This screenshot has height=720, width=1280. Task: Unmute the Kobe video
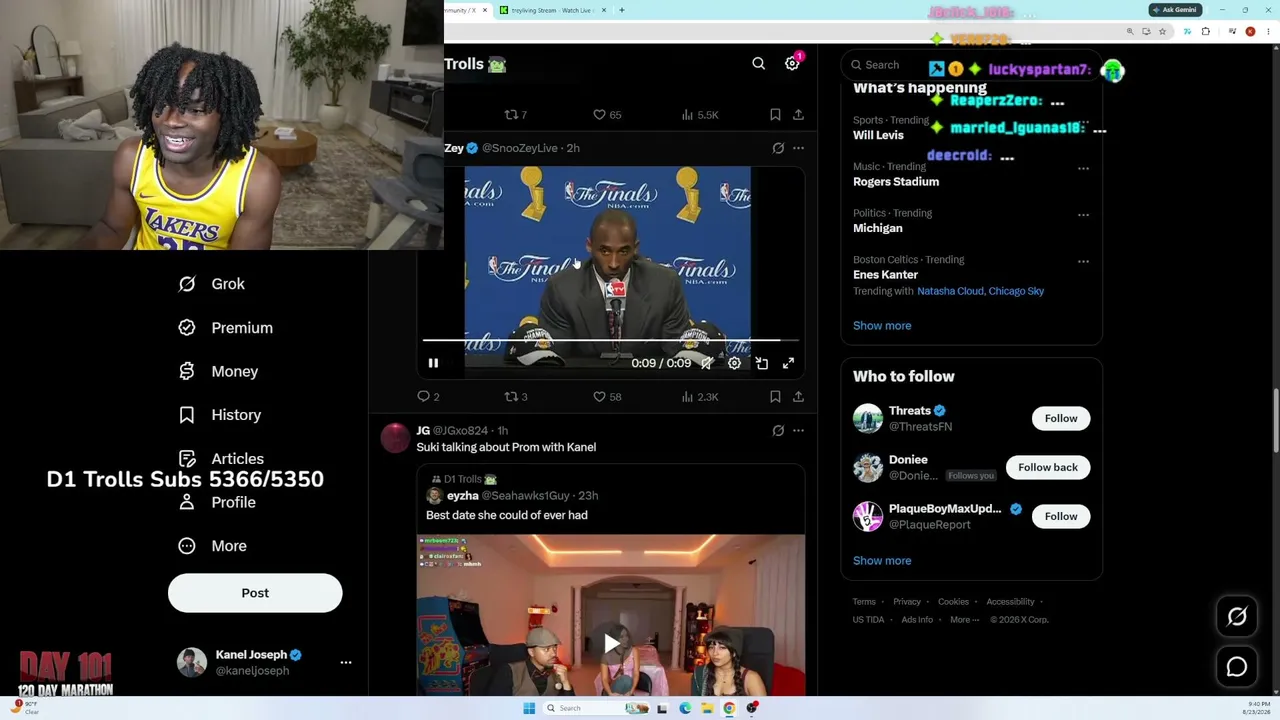pos(707,363)
